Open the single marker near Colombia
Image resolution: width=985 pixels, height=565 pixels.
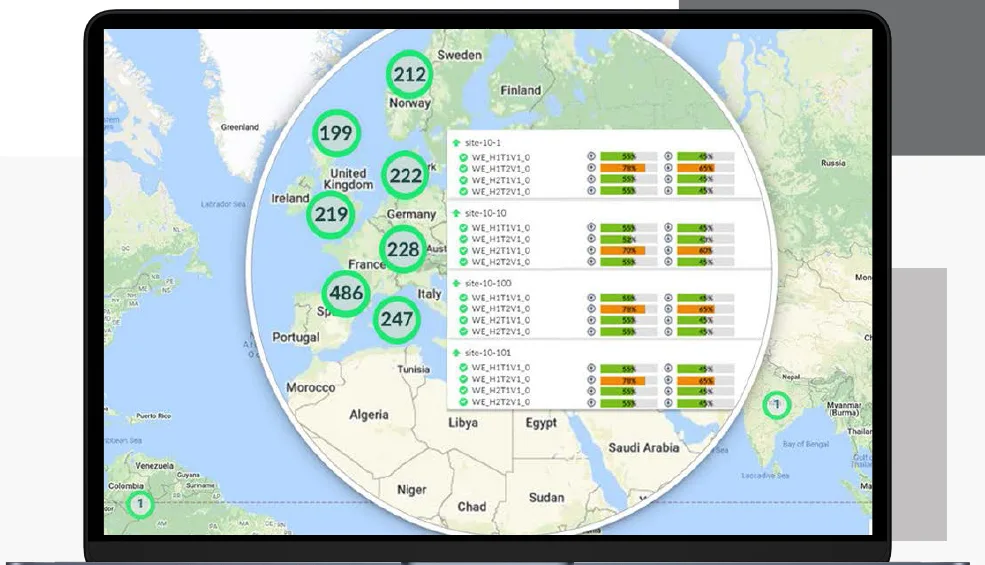coord(140,504)
